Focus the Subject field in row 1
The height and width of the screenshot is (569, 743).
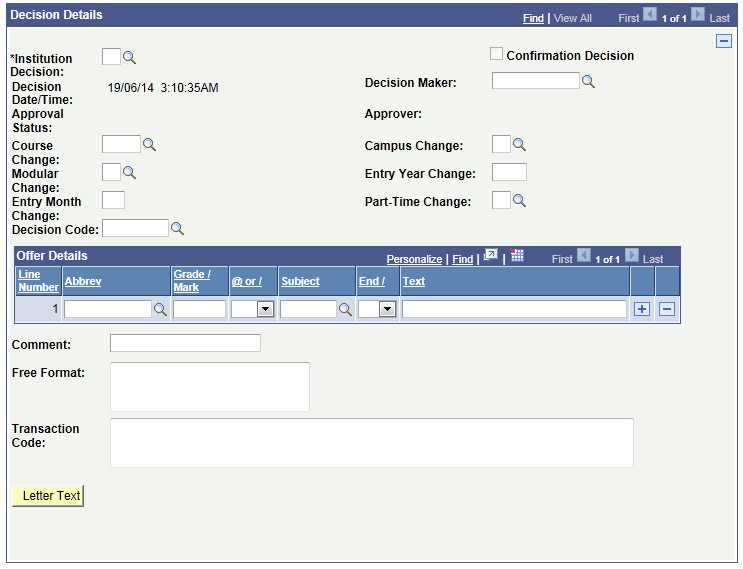[308, 309]
